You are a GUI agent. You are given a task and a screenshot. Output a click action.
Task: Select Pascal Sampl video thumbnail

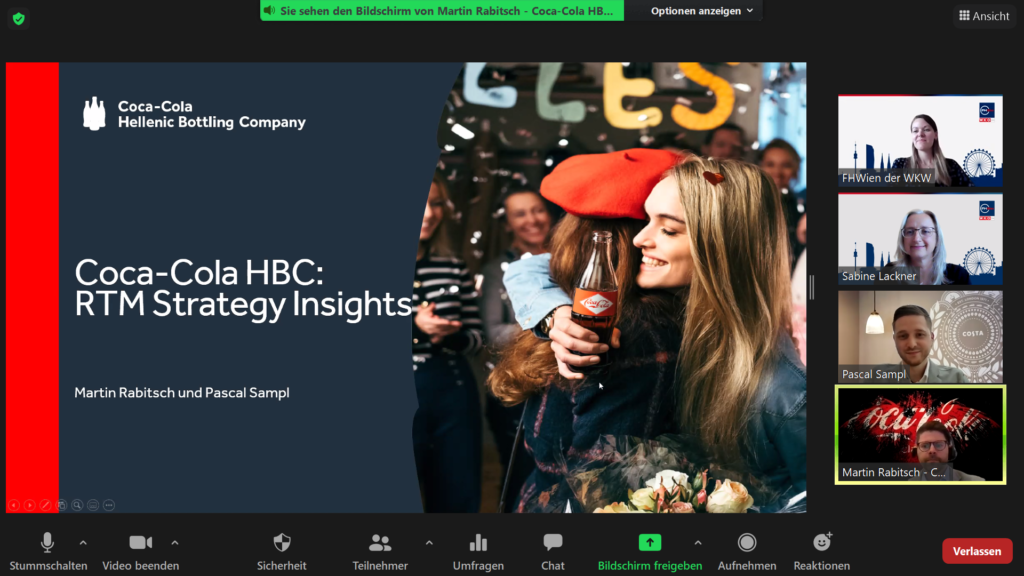pyautogui.click(x=920, y=337)
